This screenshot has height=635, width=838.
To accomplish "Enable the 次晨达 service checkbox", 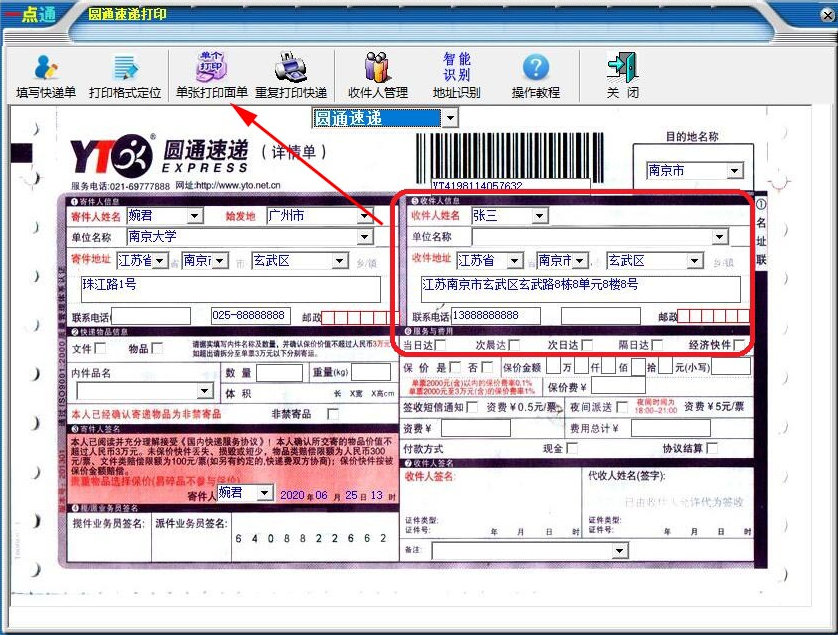I will [x=514, y=345].
